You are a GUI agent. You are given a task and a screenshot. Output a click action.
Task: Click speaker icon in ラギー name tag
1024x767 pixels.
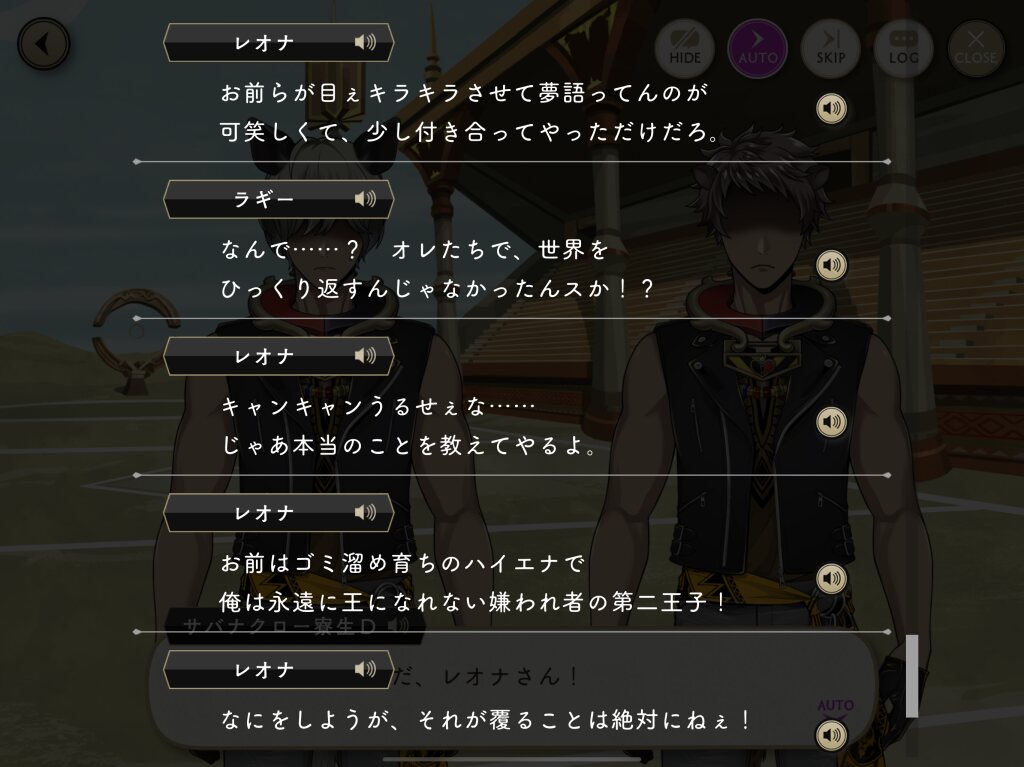(x=365, y=199)
